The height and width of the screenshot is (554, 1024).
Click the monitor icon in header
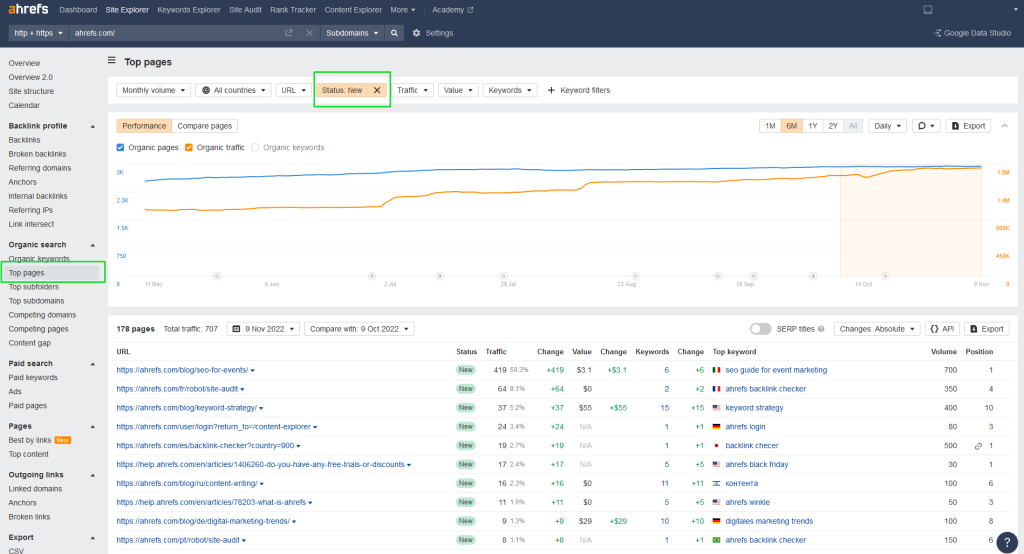(927, 10)
